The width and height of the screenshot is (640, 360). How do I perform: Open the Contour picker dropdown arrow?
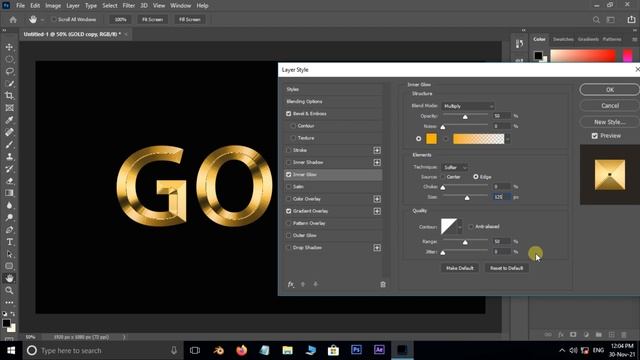(460, 227)
